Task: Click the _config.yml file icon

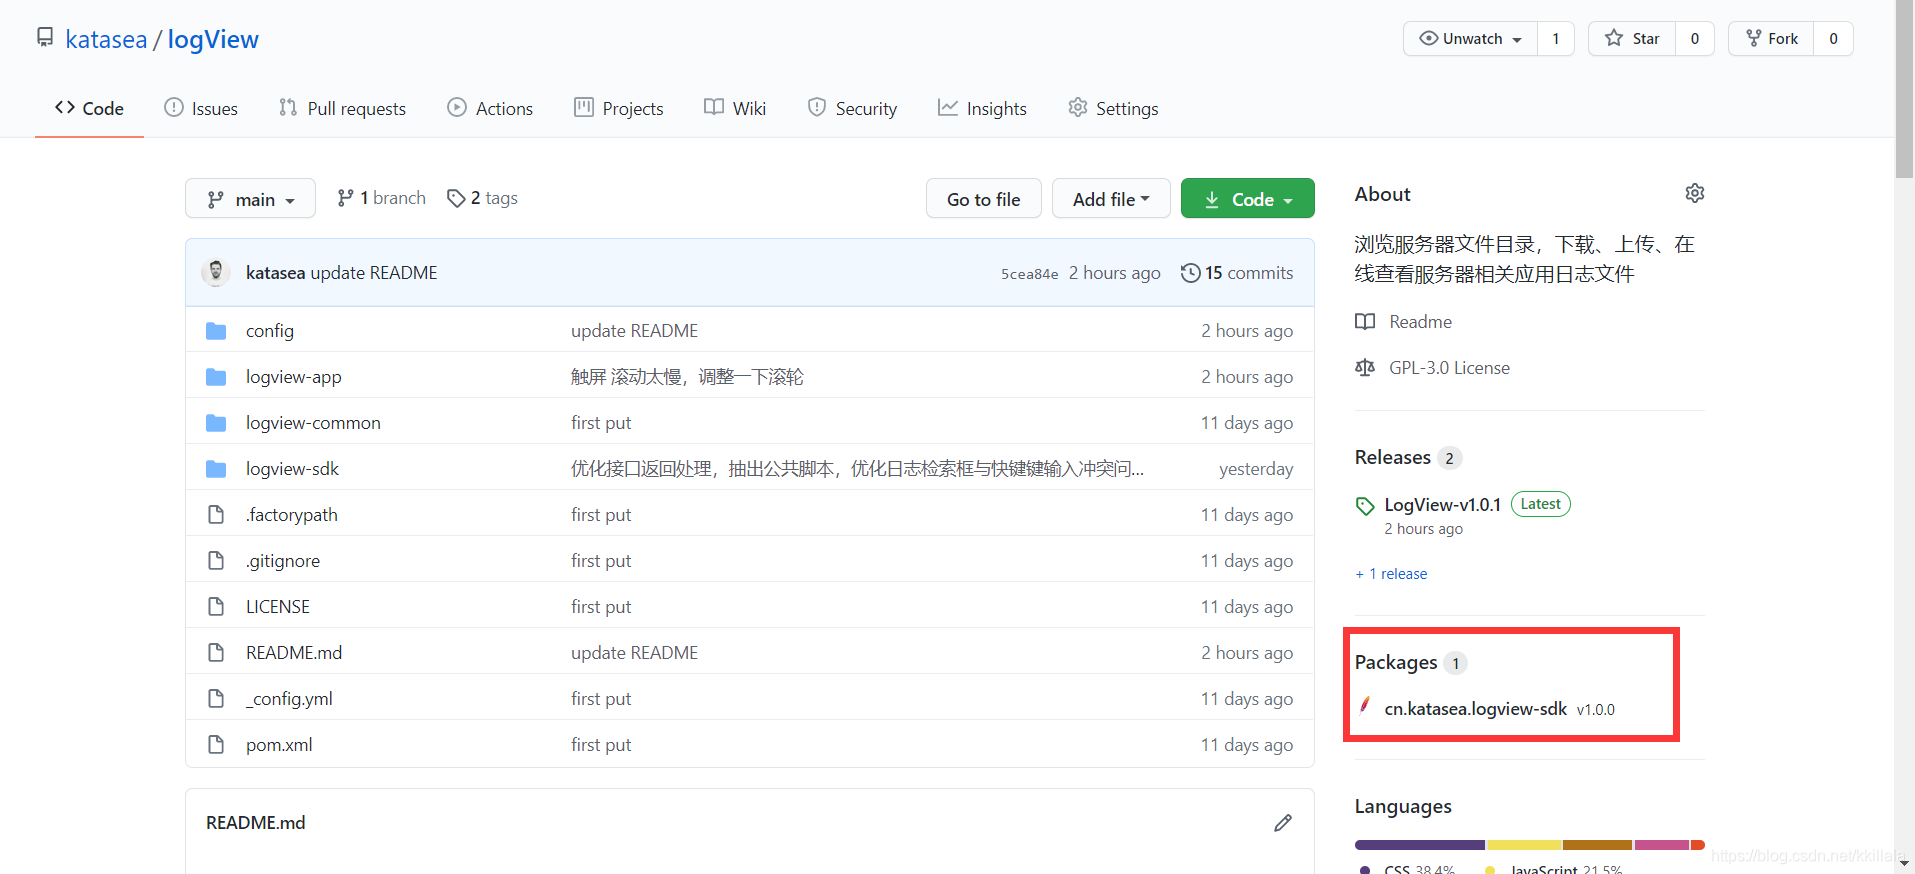Action: [x=216, y=699]
